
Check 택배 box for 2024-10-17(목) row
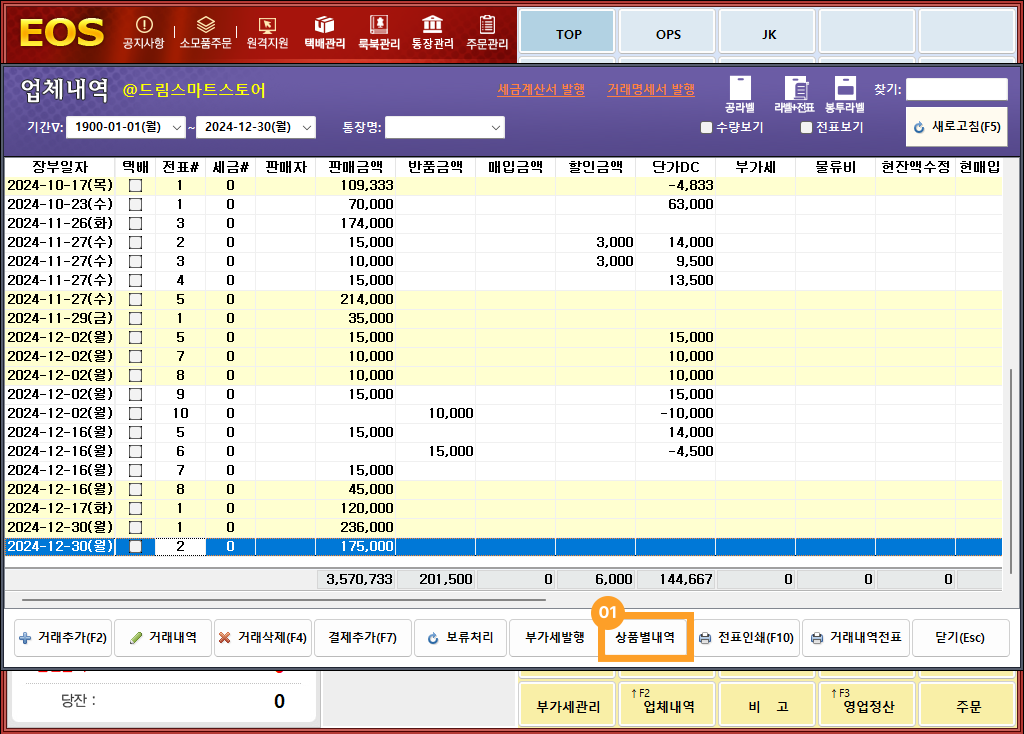point(135,185)
